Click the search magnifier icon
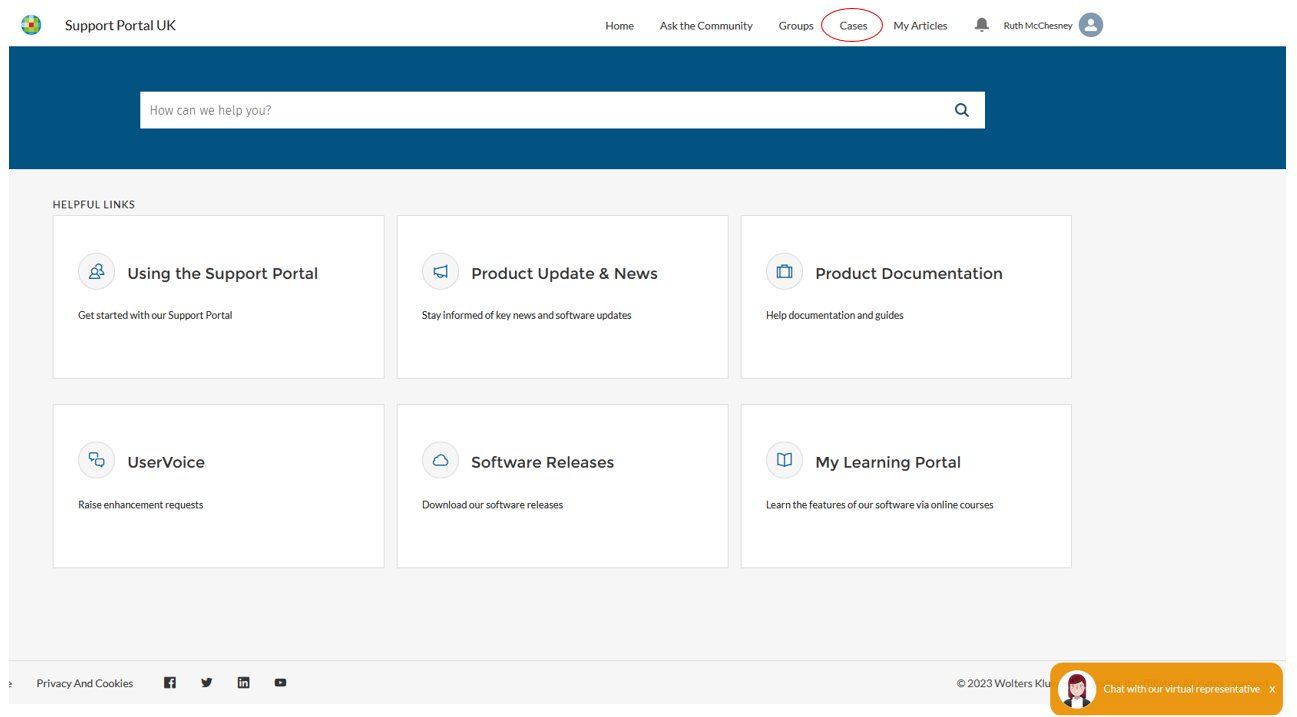 [x=961, y=110]
